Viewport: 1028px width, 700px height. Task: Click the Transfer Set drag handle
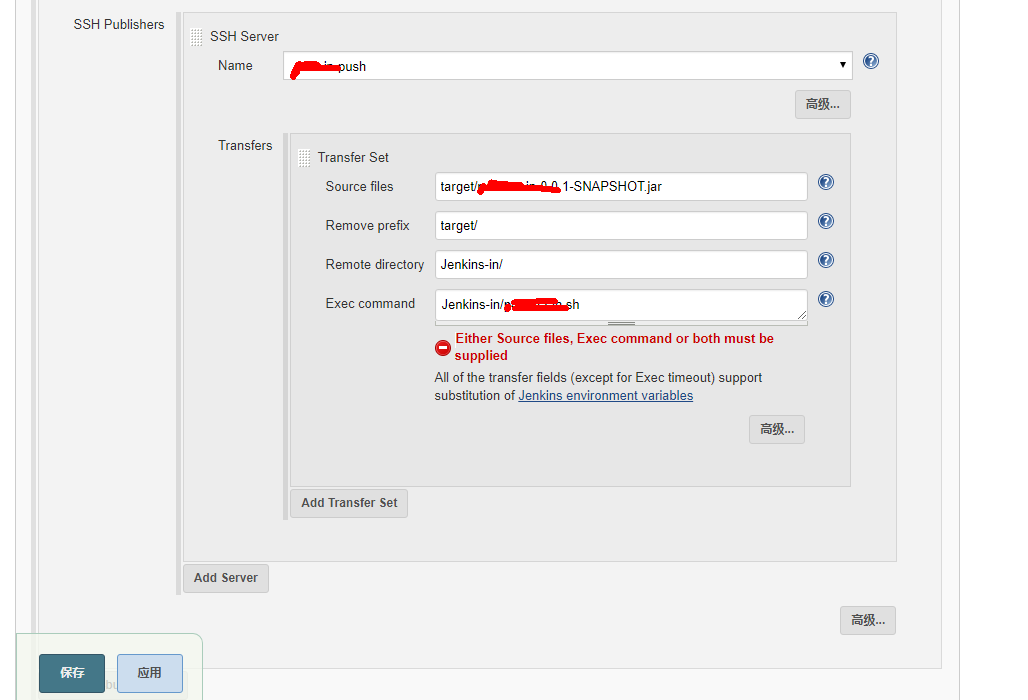click(304, 158)
